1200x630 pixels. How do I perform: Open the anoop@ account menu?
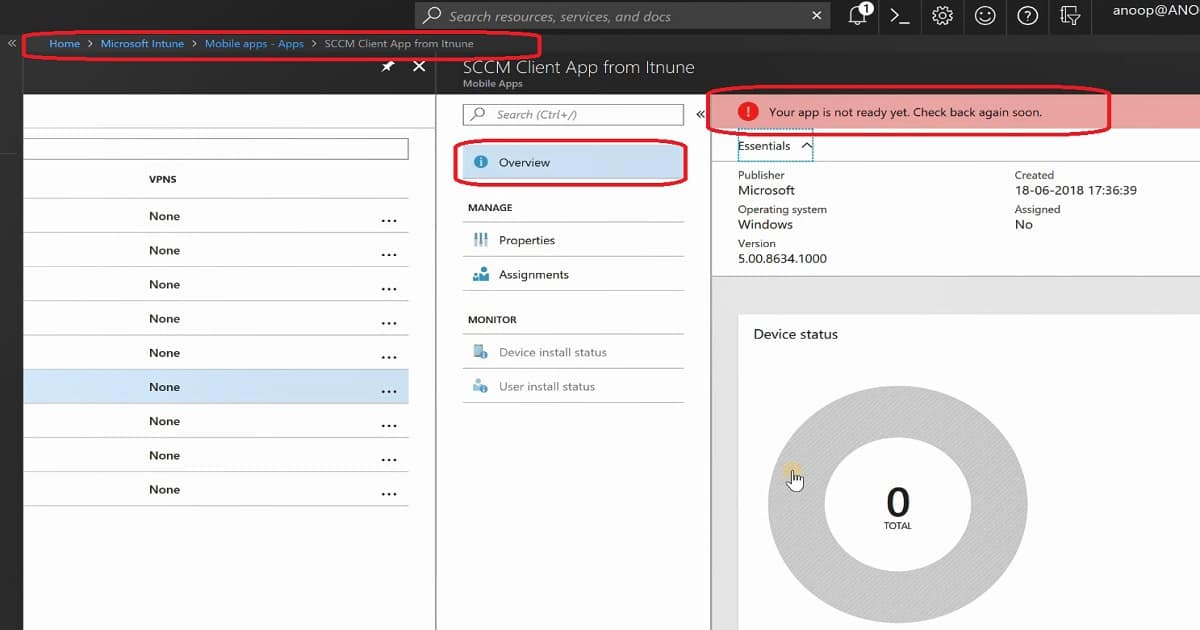pyautogui.click(x=1156, y=11)
